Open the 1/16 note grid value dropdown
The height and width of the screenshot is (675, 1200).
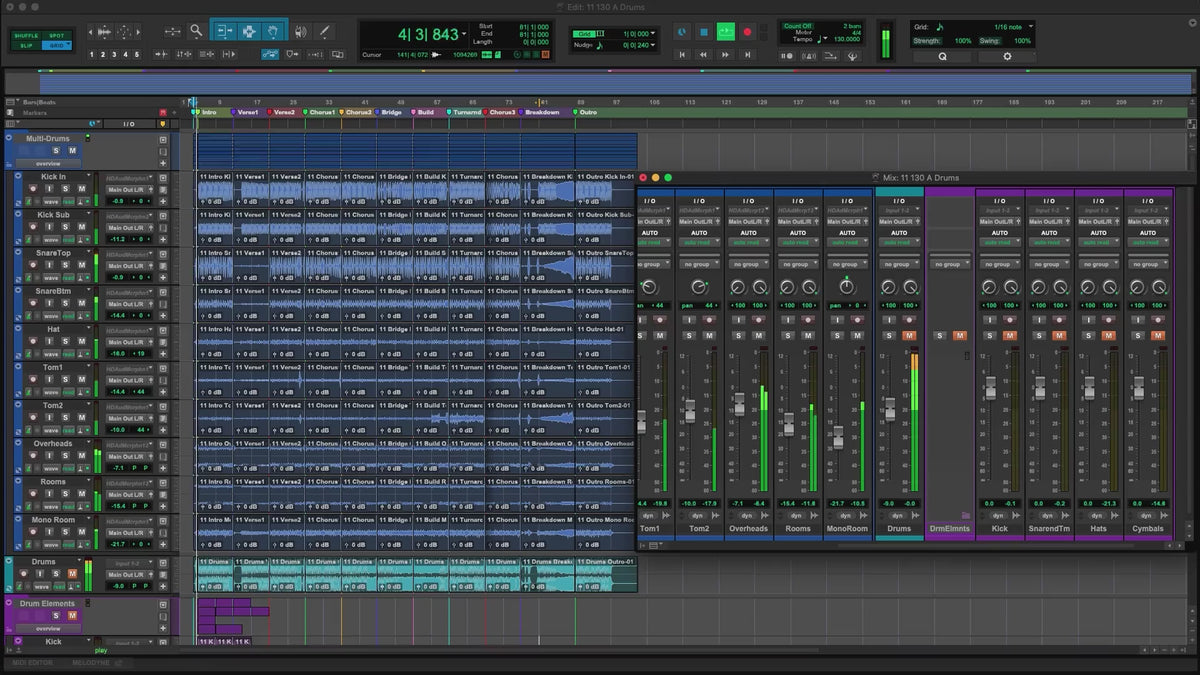click(1010, 26)
